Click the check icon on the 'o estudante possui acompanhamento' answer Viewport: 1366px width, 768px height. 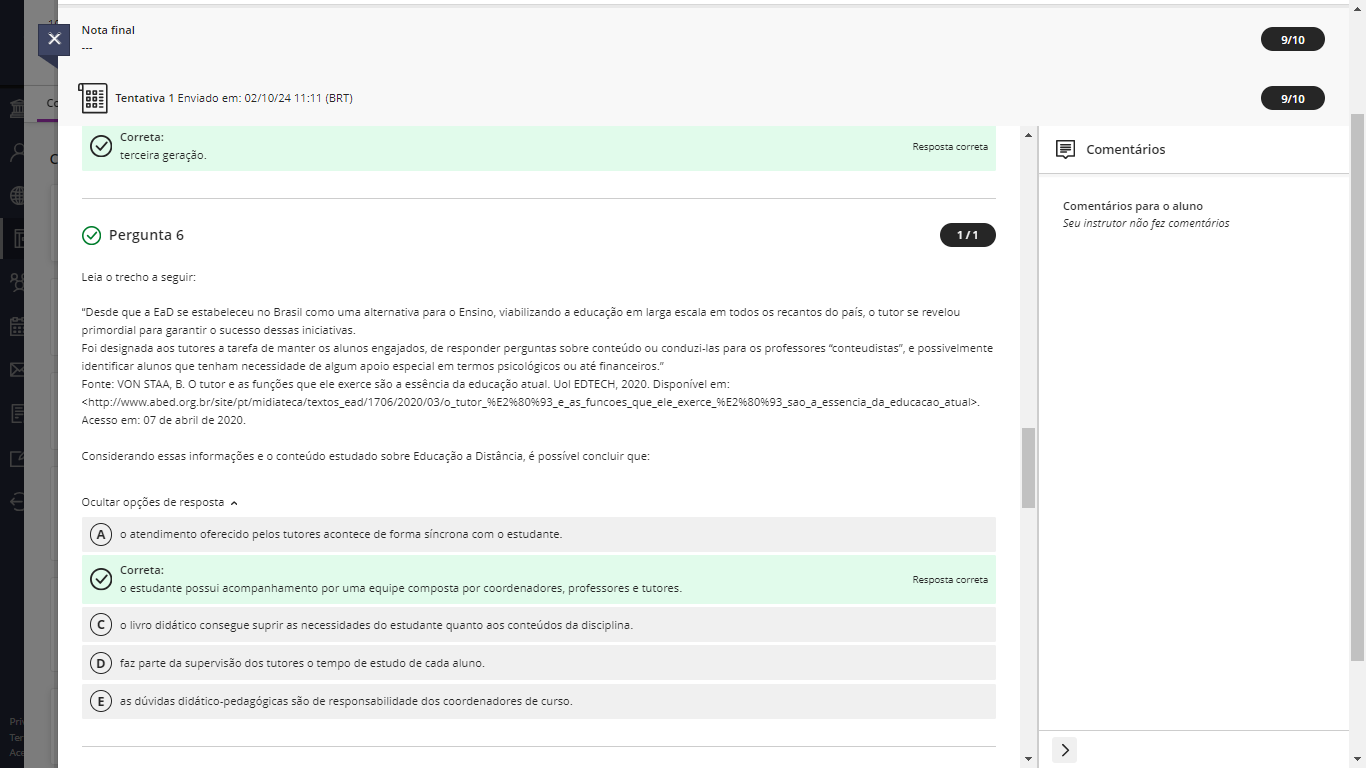tap(101, 579)
